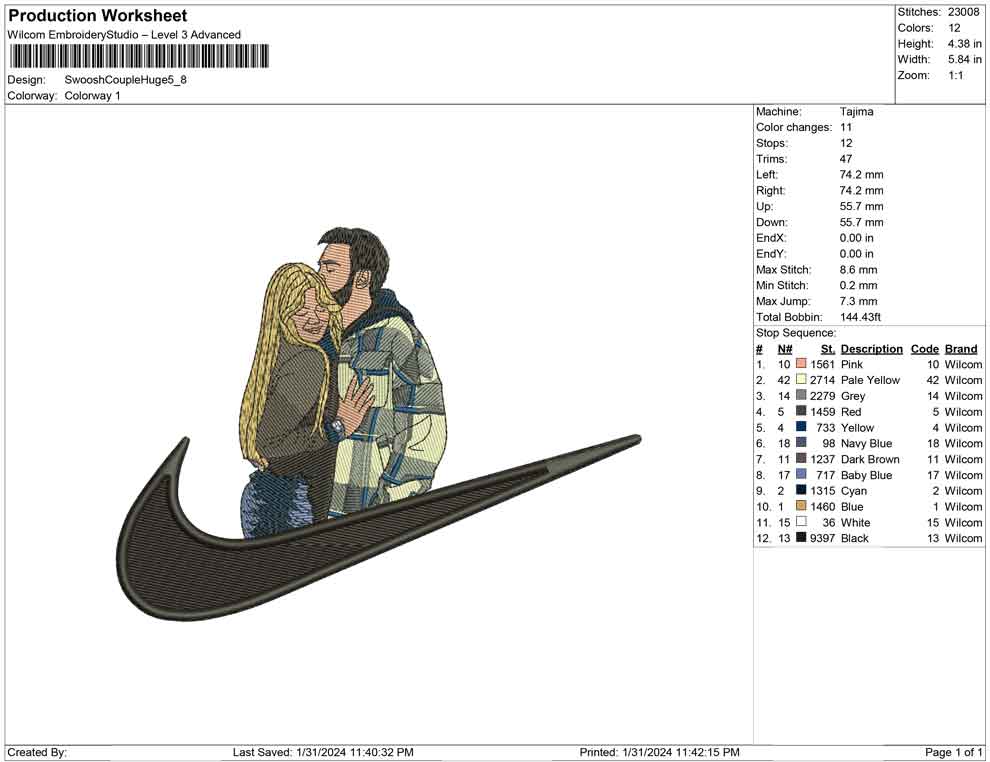This screenshot has width=990, height=762.
Task: Click the Grey color swatch in stop 3
Action: click(x=801, y=395)
